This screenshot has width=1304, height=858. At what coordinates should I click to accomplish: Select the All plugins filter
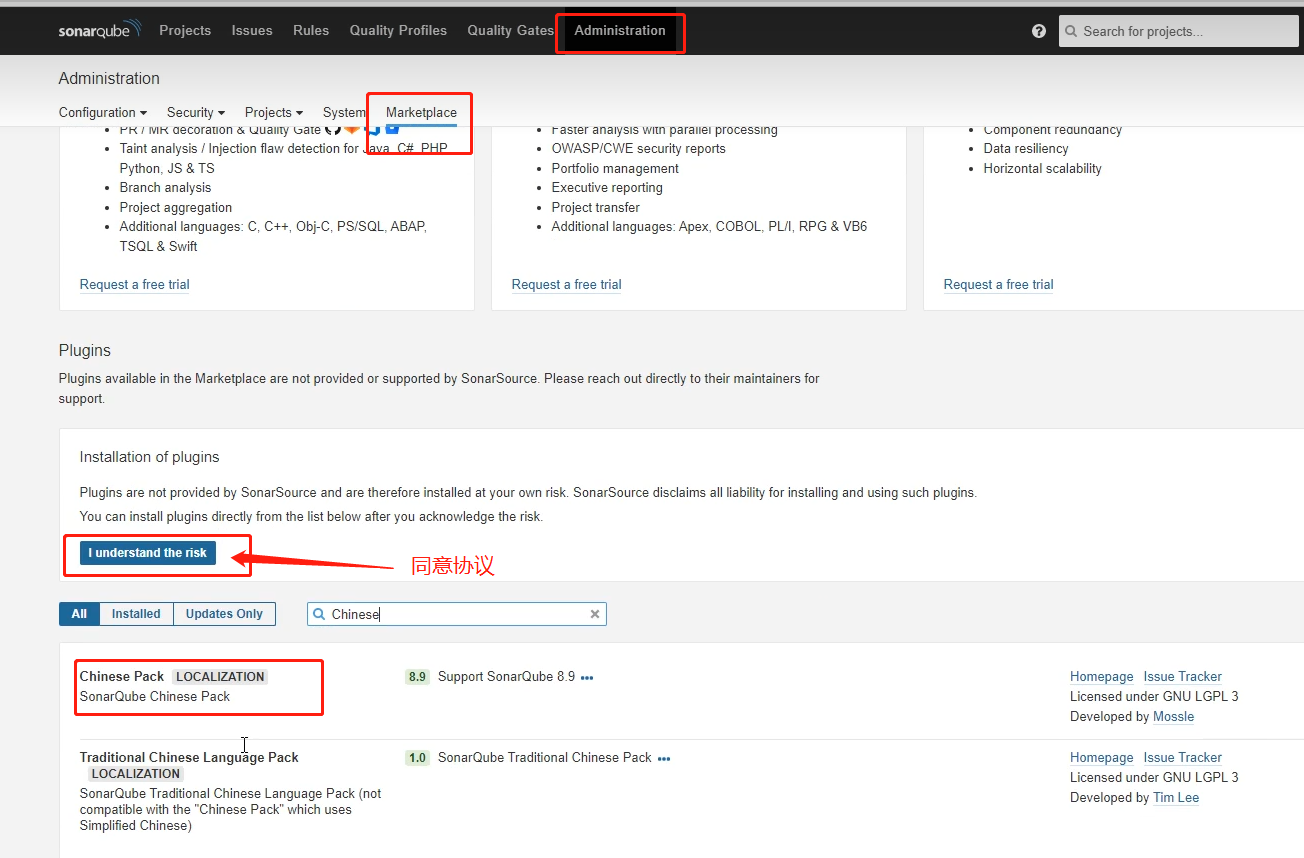click(x=79, y=614)
